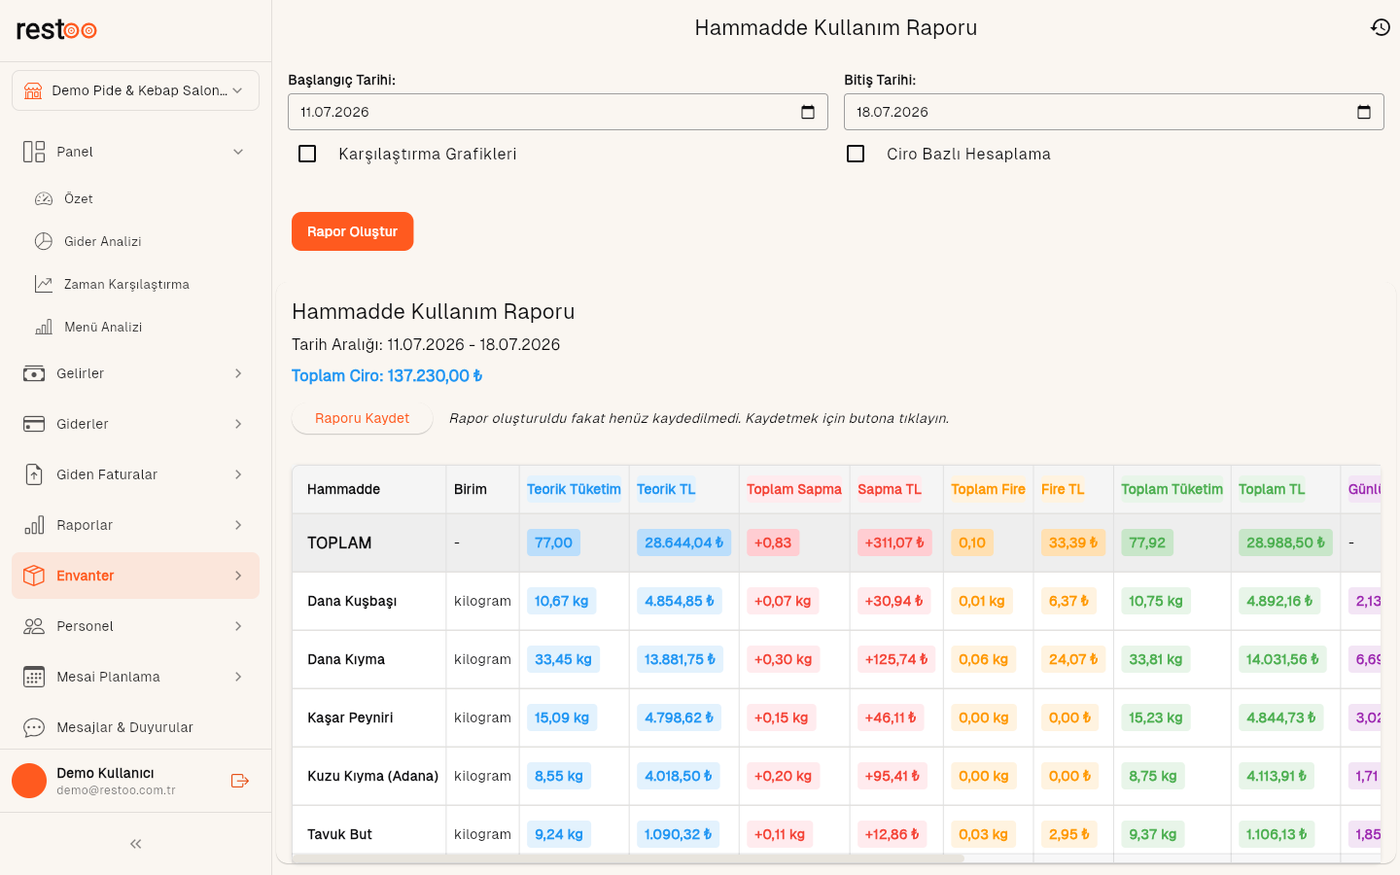
Task: Click the table horizontal scrollbar
Action: point(628,858)
